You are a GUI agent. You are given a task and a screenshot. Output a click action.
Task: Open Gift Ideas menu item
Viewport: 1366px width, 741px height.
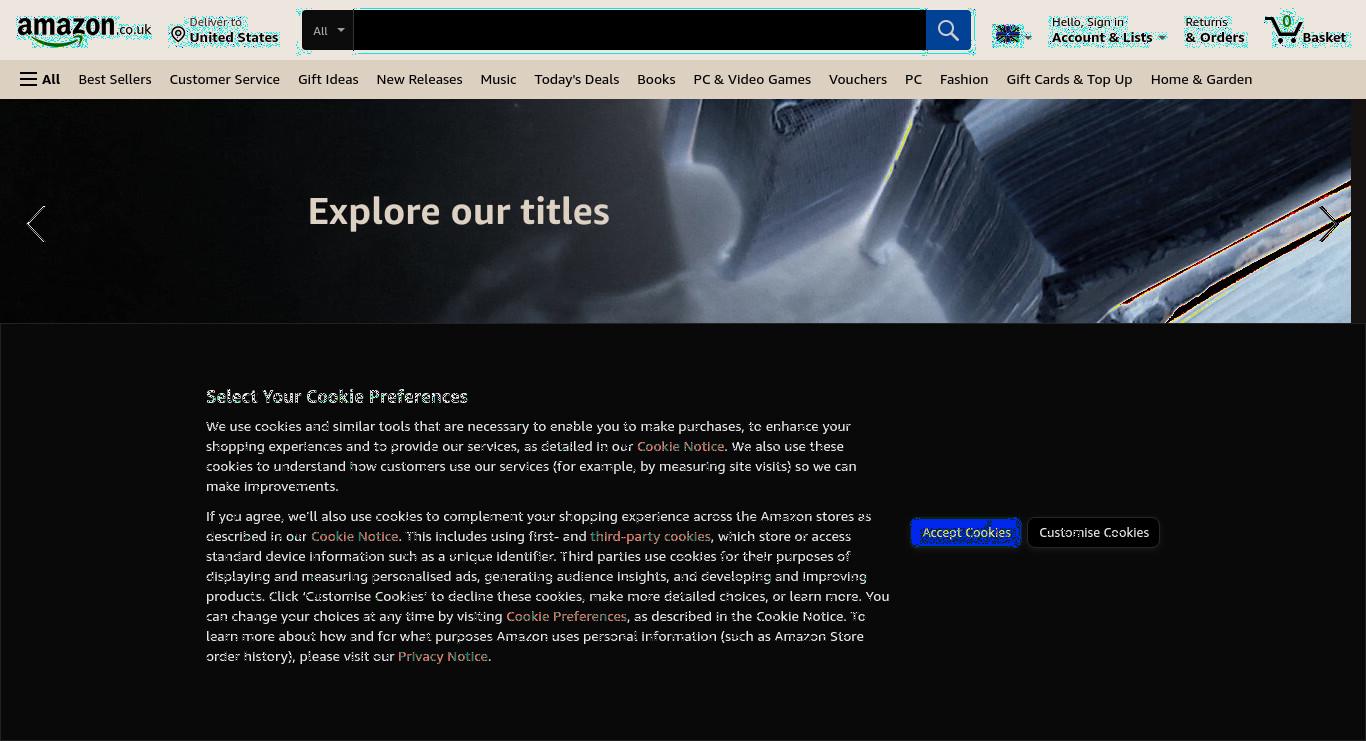click(x=328, y=79)
